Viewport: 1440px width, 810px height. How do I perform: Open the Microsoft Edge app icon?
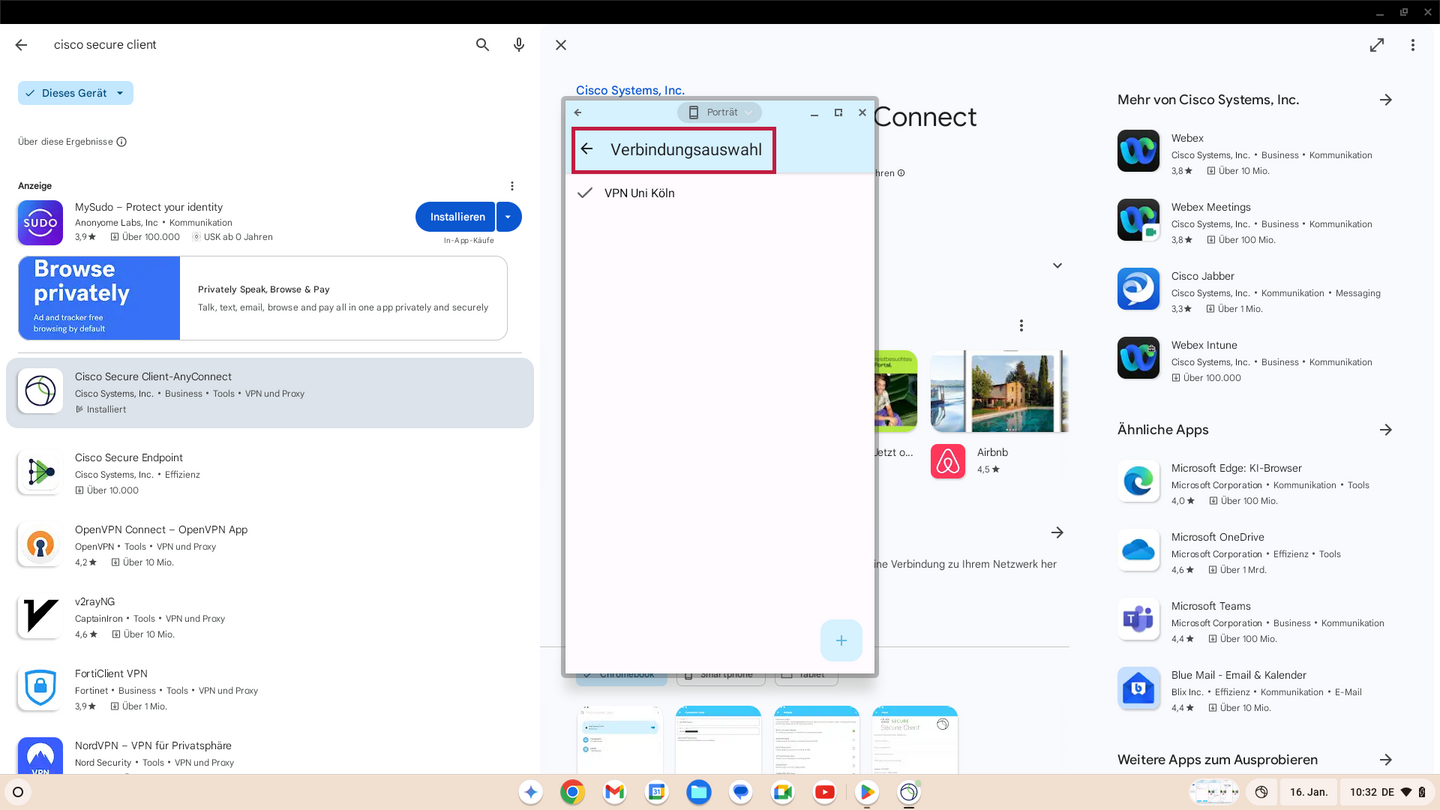point(1138,481)
